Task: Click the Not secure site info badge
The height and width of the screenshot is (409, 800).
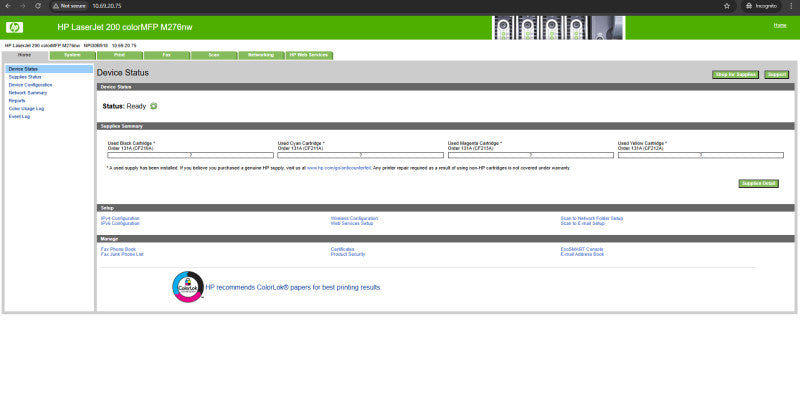Action: (69, 6)
